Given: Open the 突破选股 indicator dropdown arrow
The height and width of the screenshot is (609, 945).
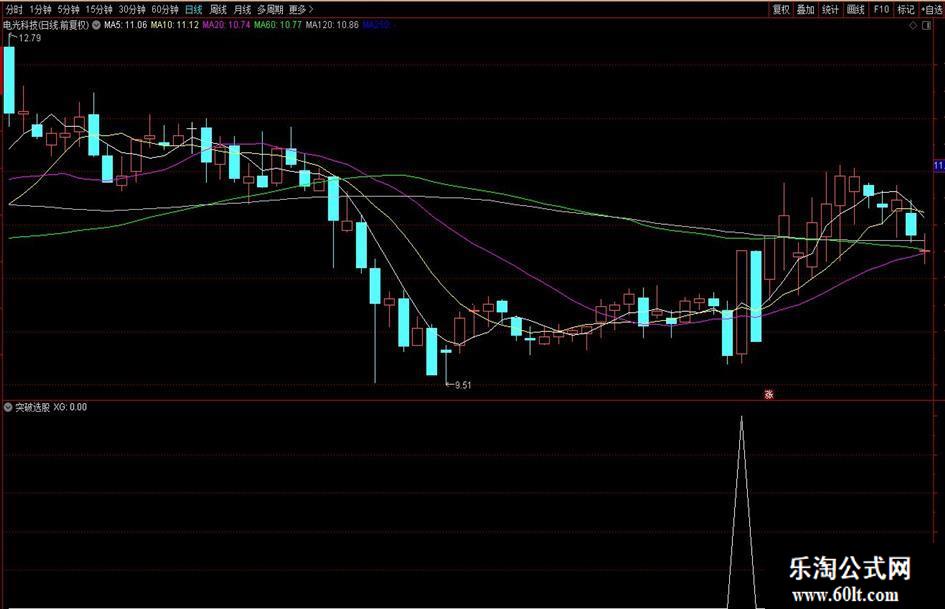Looking at the screenshot, I should tap(8, 408).
